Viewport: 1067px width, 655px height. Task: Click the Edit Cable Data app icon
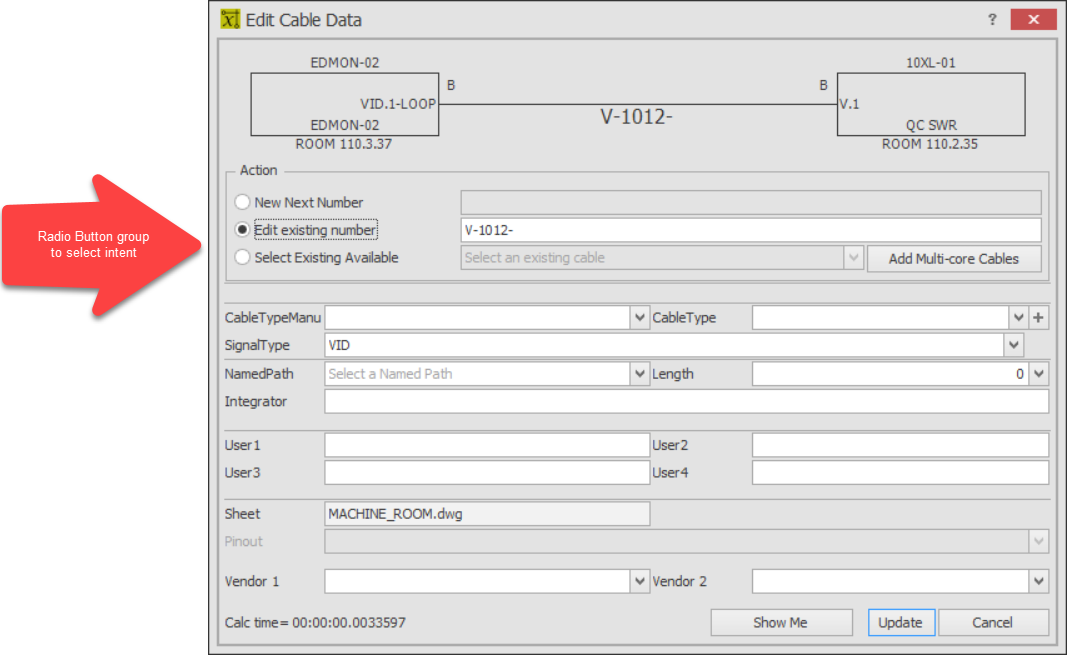(x=230, y=20)
